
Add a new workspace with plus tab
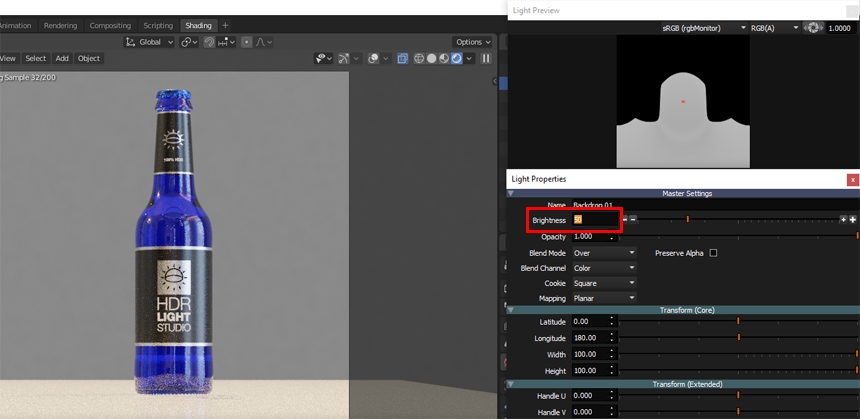(x=225, y=25)
